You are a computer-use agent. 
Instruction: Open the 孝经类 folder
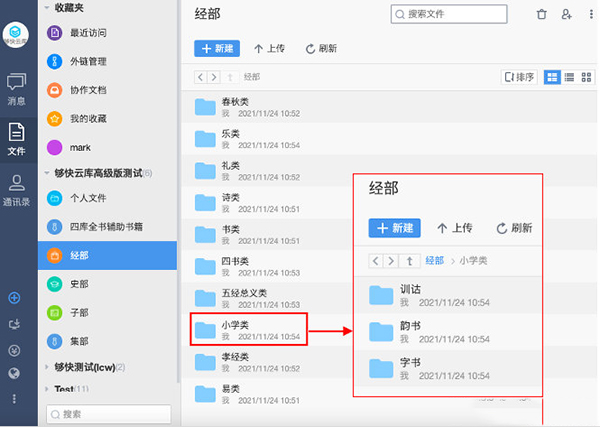(267, 362)
